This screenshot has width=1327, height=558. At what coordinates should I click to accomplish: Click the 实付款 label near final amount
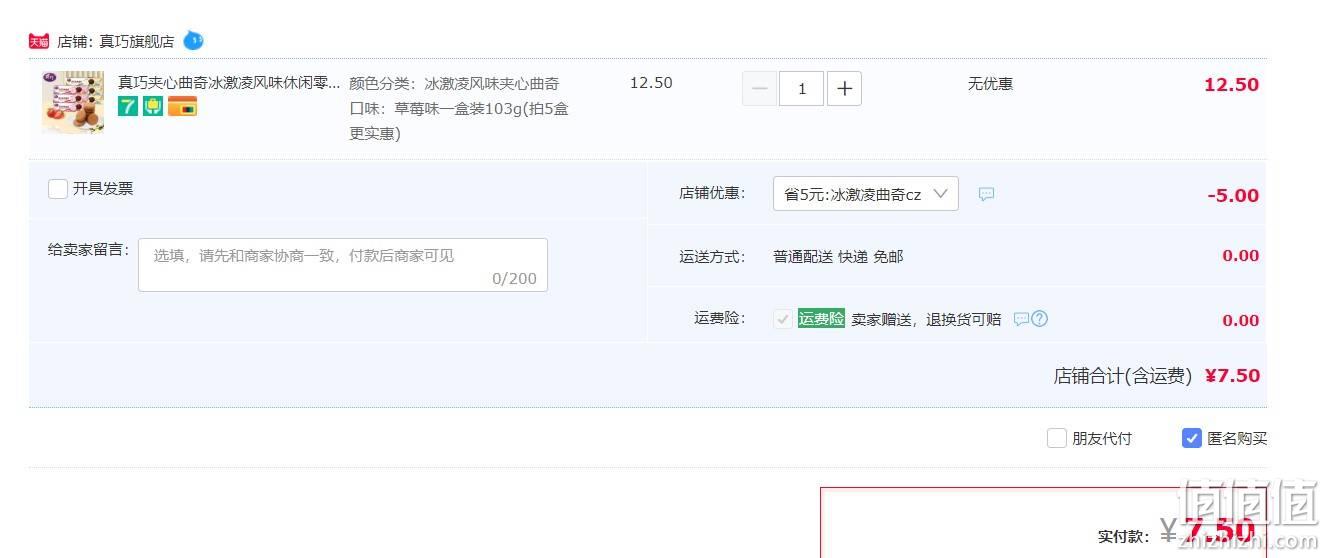pyautogui.click(x=1126, y=536)
